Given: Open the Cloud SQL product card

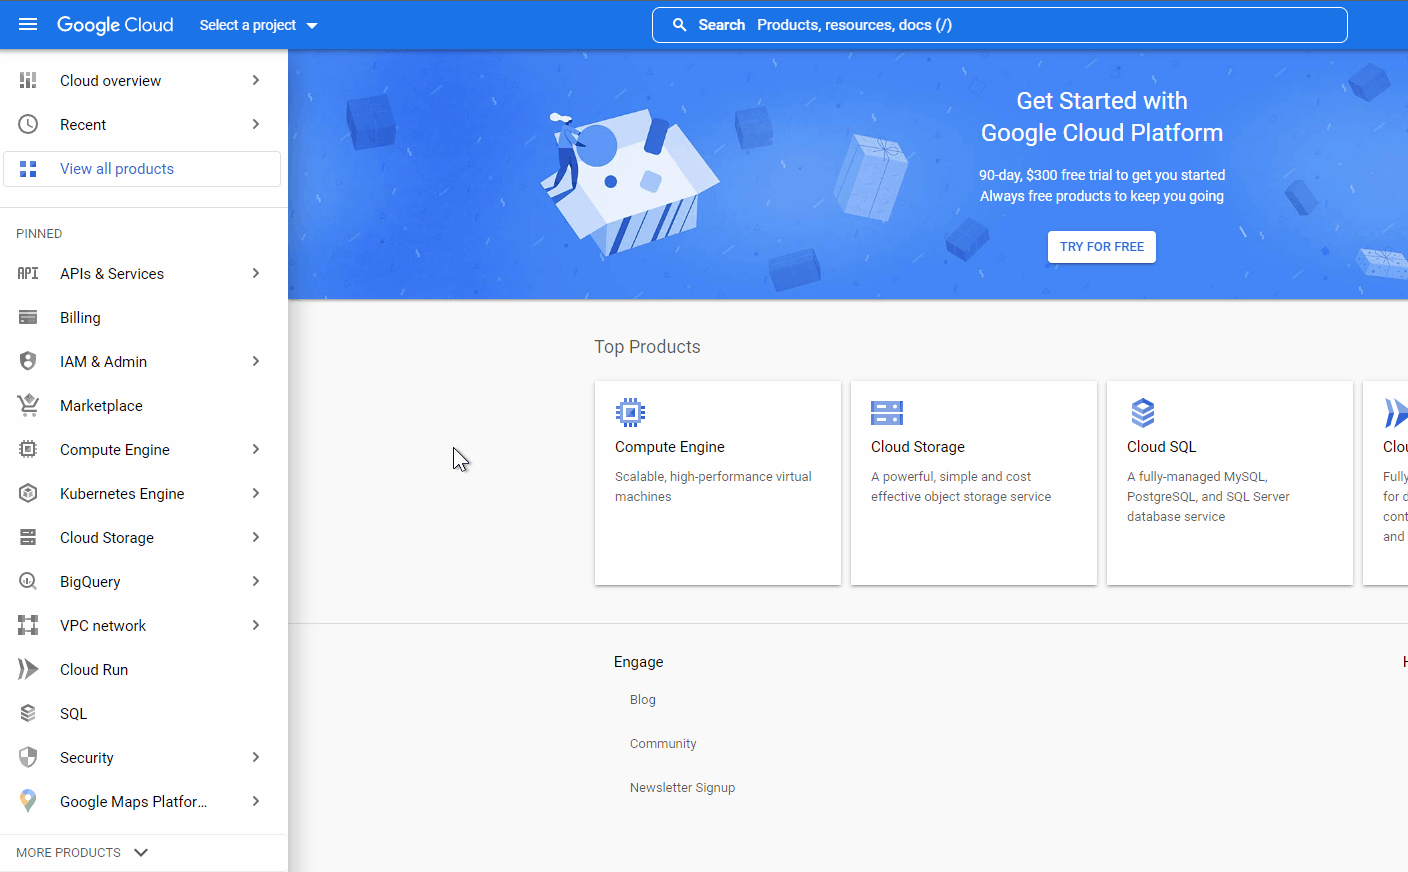Looking at the screenshot, I should tap(1229, 482).
